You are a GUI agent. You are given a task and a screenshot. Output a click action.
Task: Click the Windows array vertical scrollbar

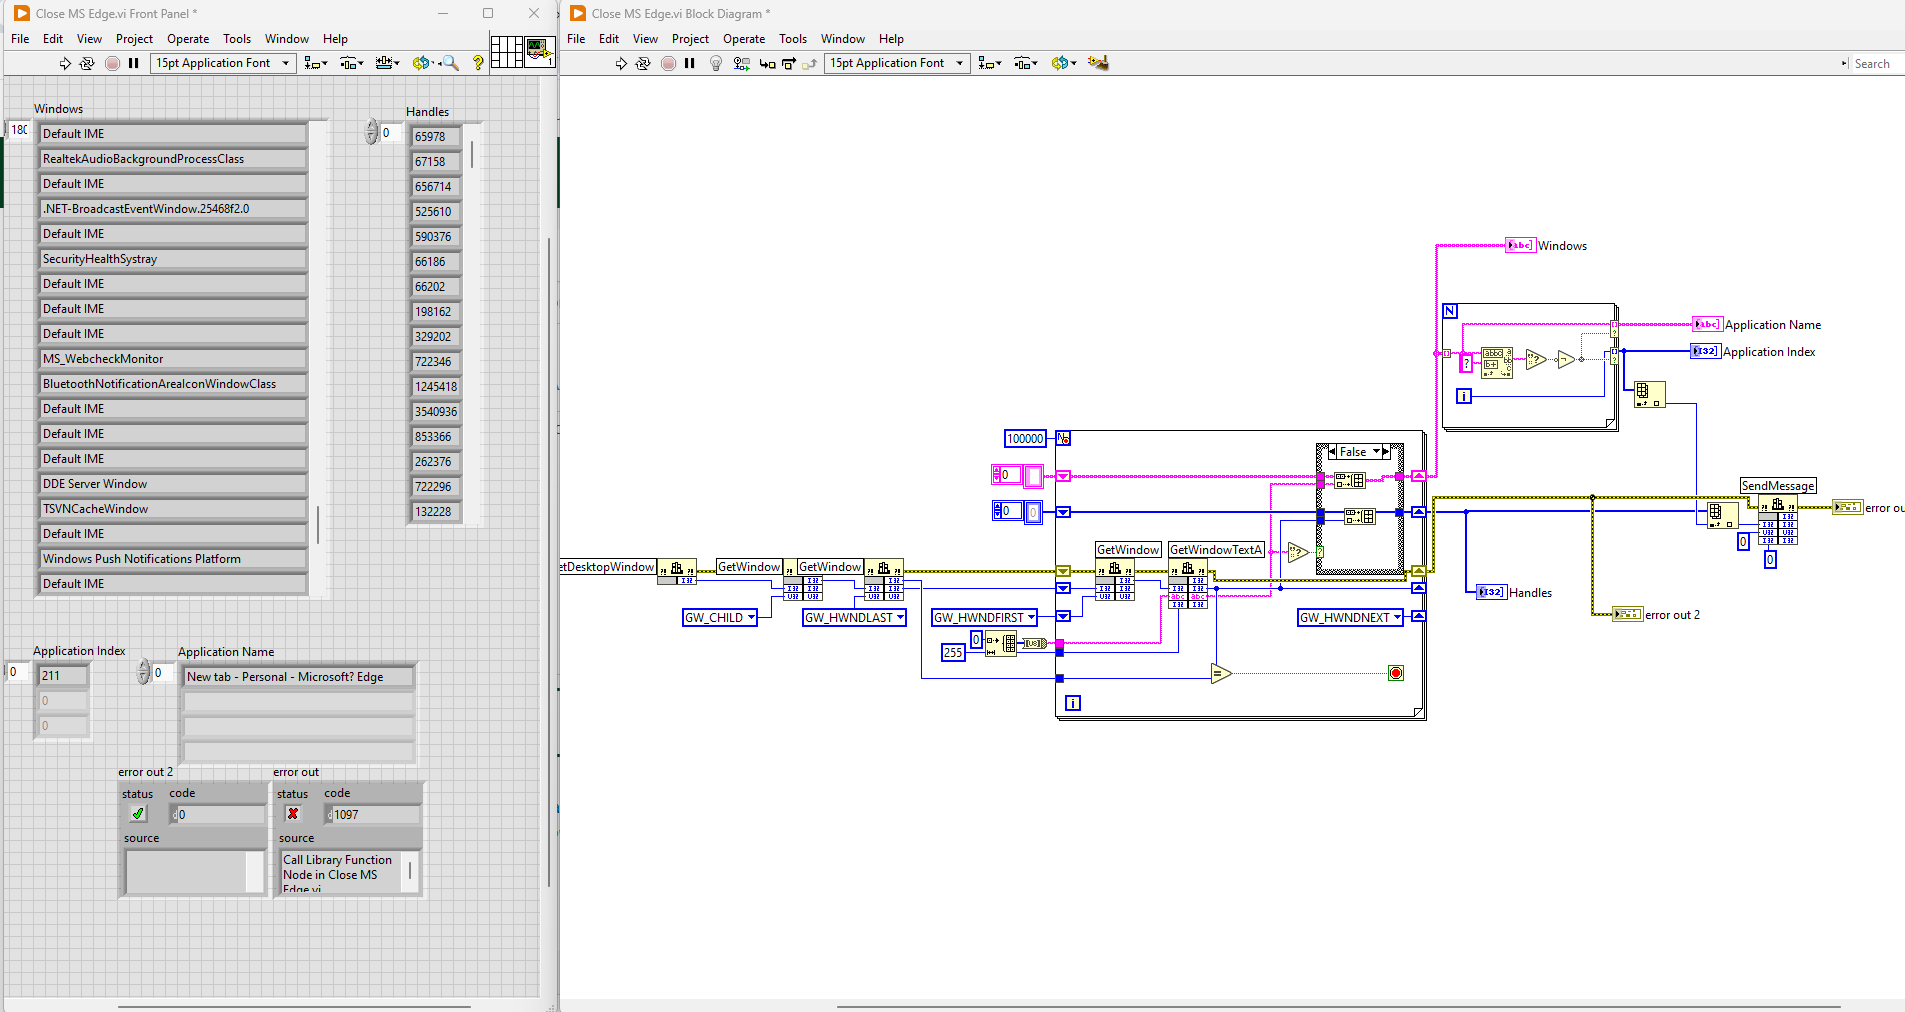pos(318,523)
